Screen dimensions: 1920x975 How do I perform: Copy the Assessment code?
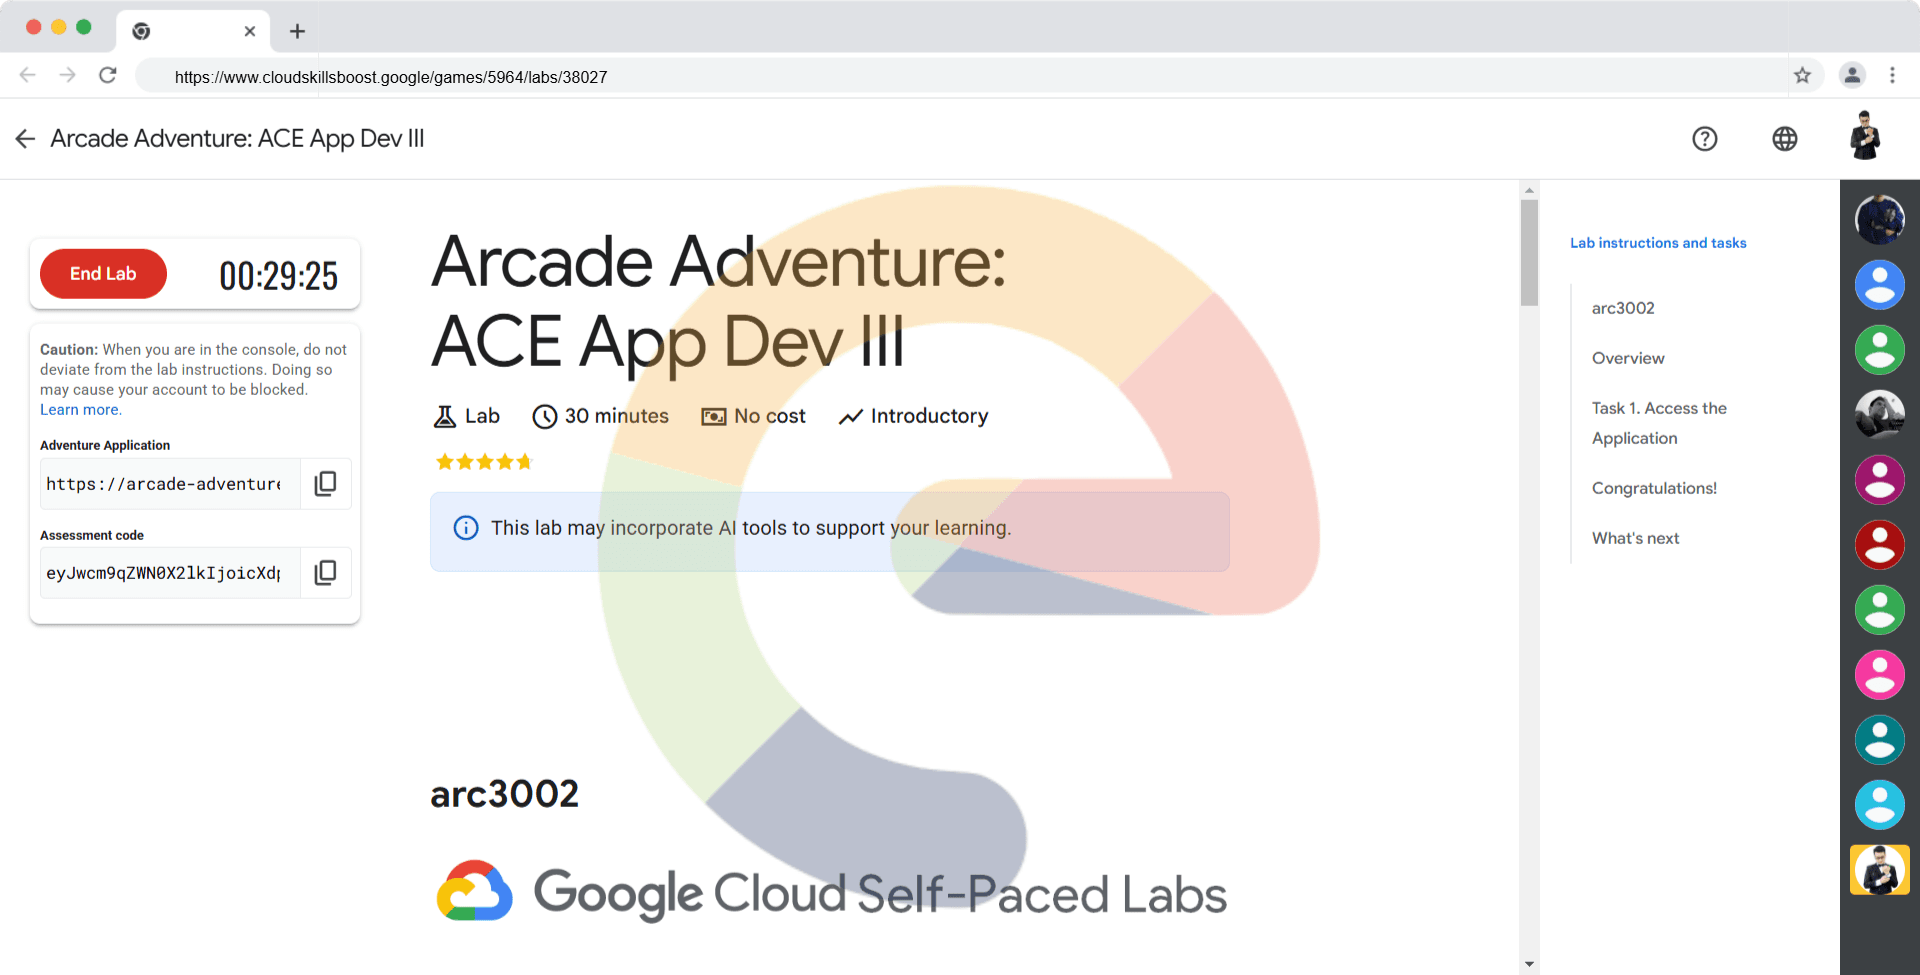point(325,573)
